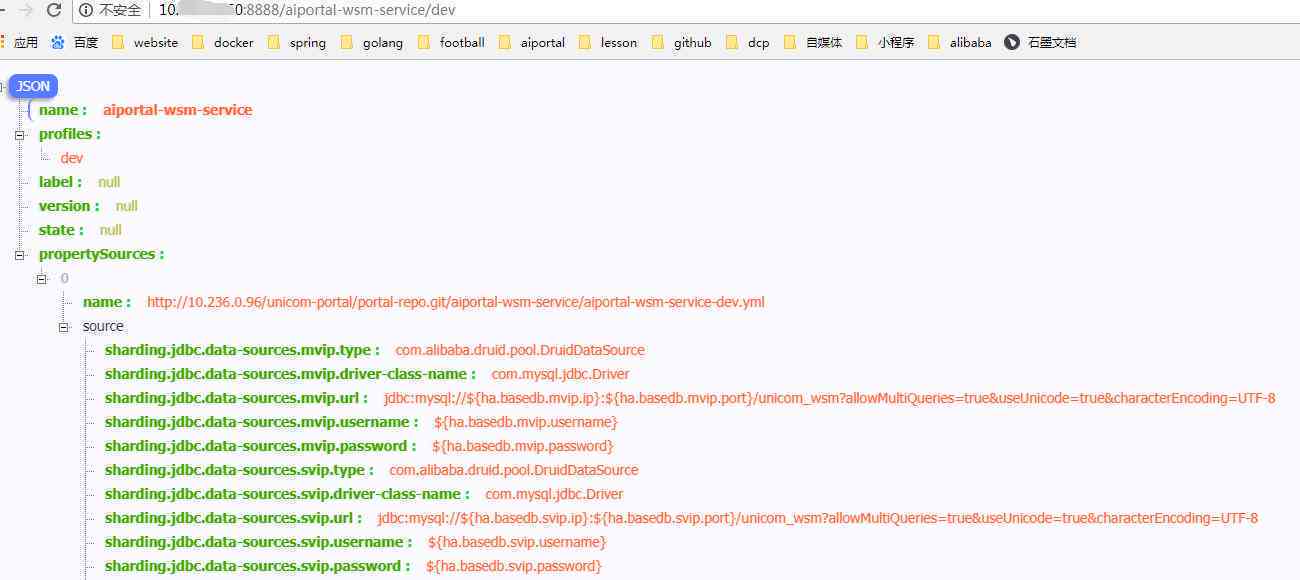This screenshot has width=1300, height=580.
Task: Collapse the propertySources node
Action: pos(19,254)
